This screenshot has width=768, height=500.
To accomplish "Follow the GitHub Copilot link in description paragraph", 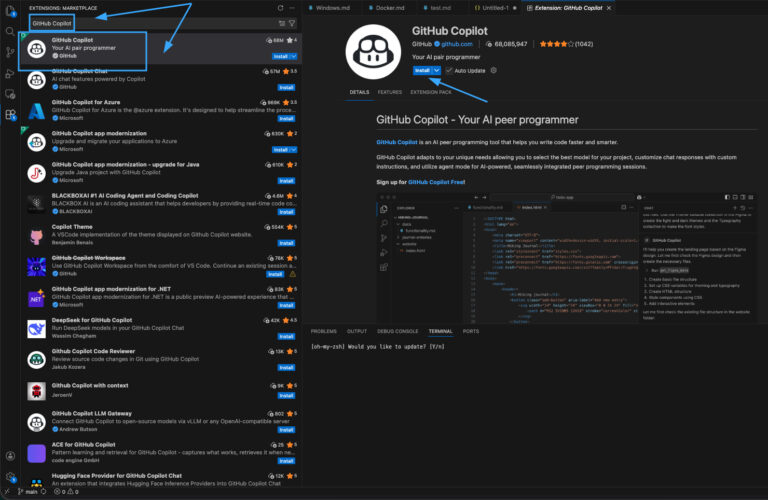I will [x=397, y=142].
